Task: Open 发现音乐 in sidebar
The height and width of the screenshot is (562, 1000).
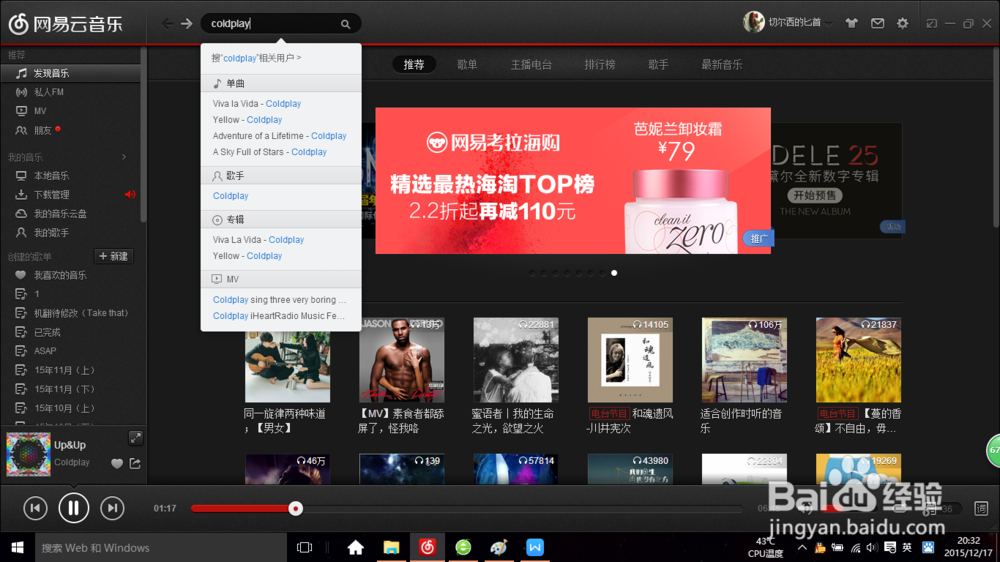Action: tap(70, 73)
